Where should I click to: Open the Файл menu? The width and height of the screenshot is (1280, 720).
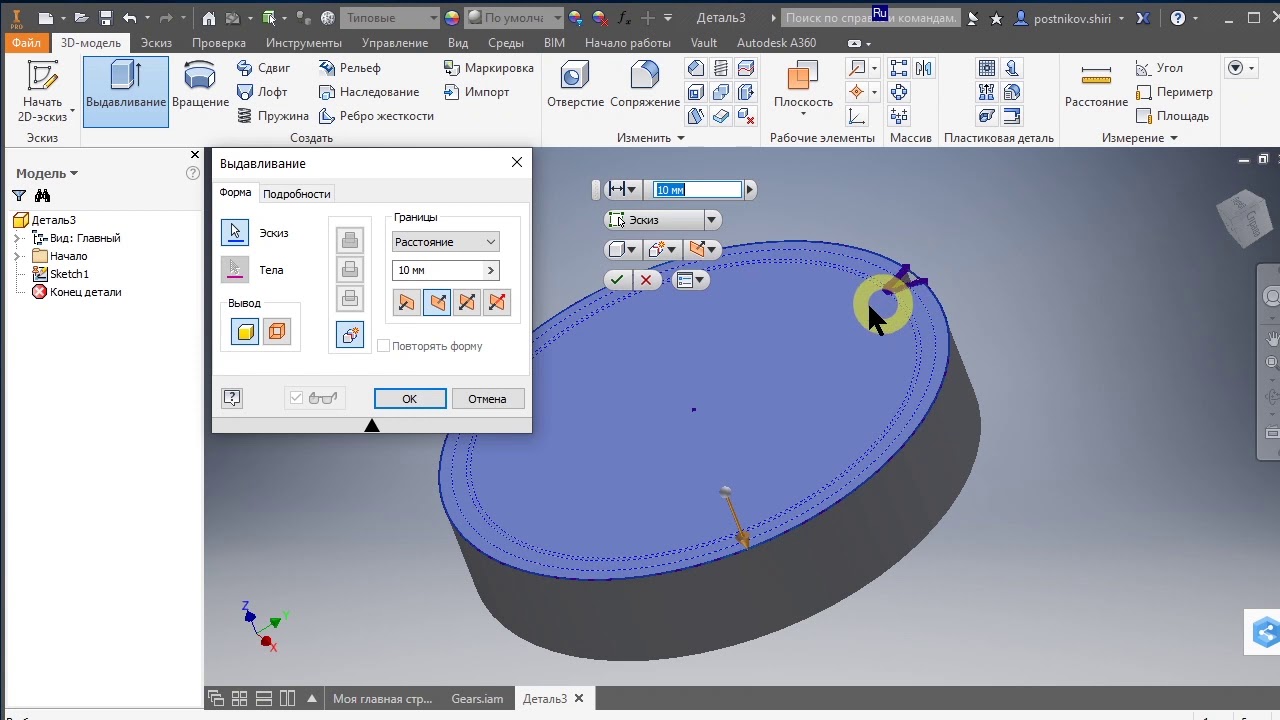point(27,43)
